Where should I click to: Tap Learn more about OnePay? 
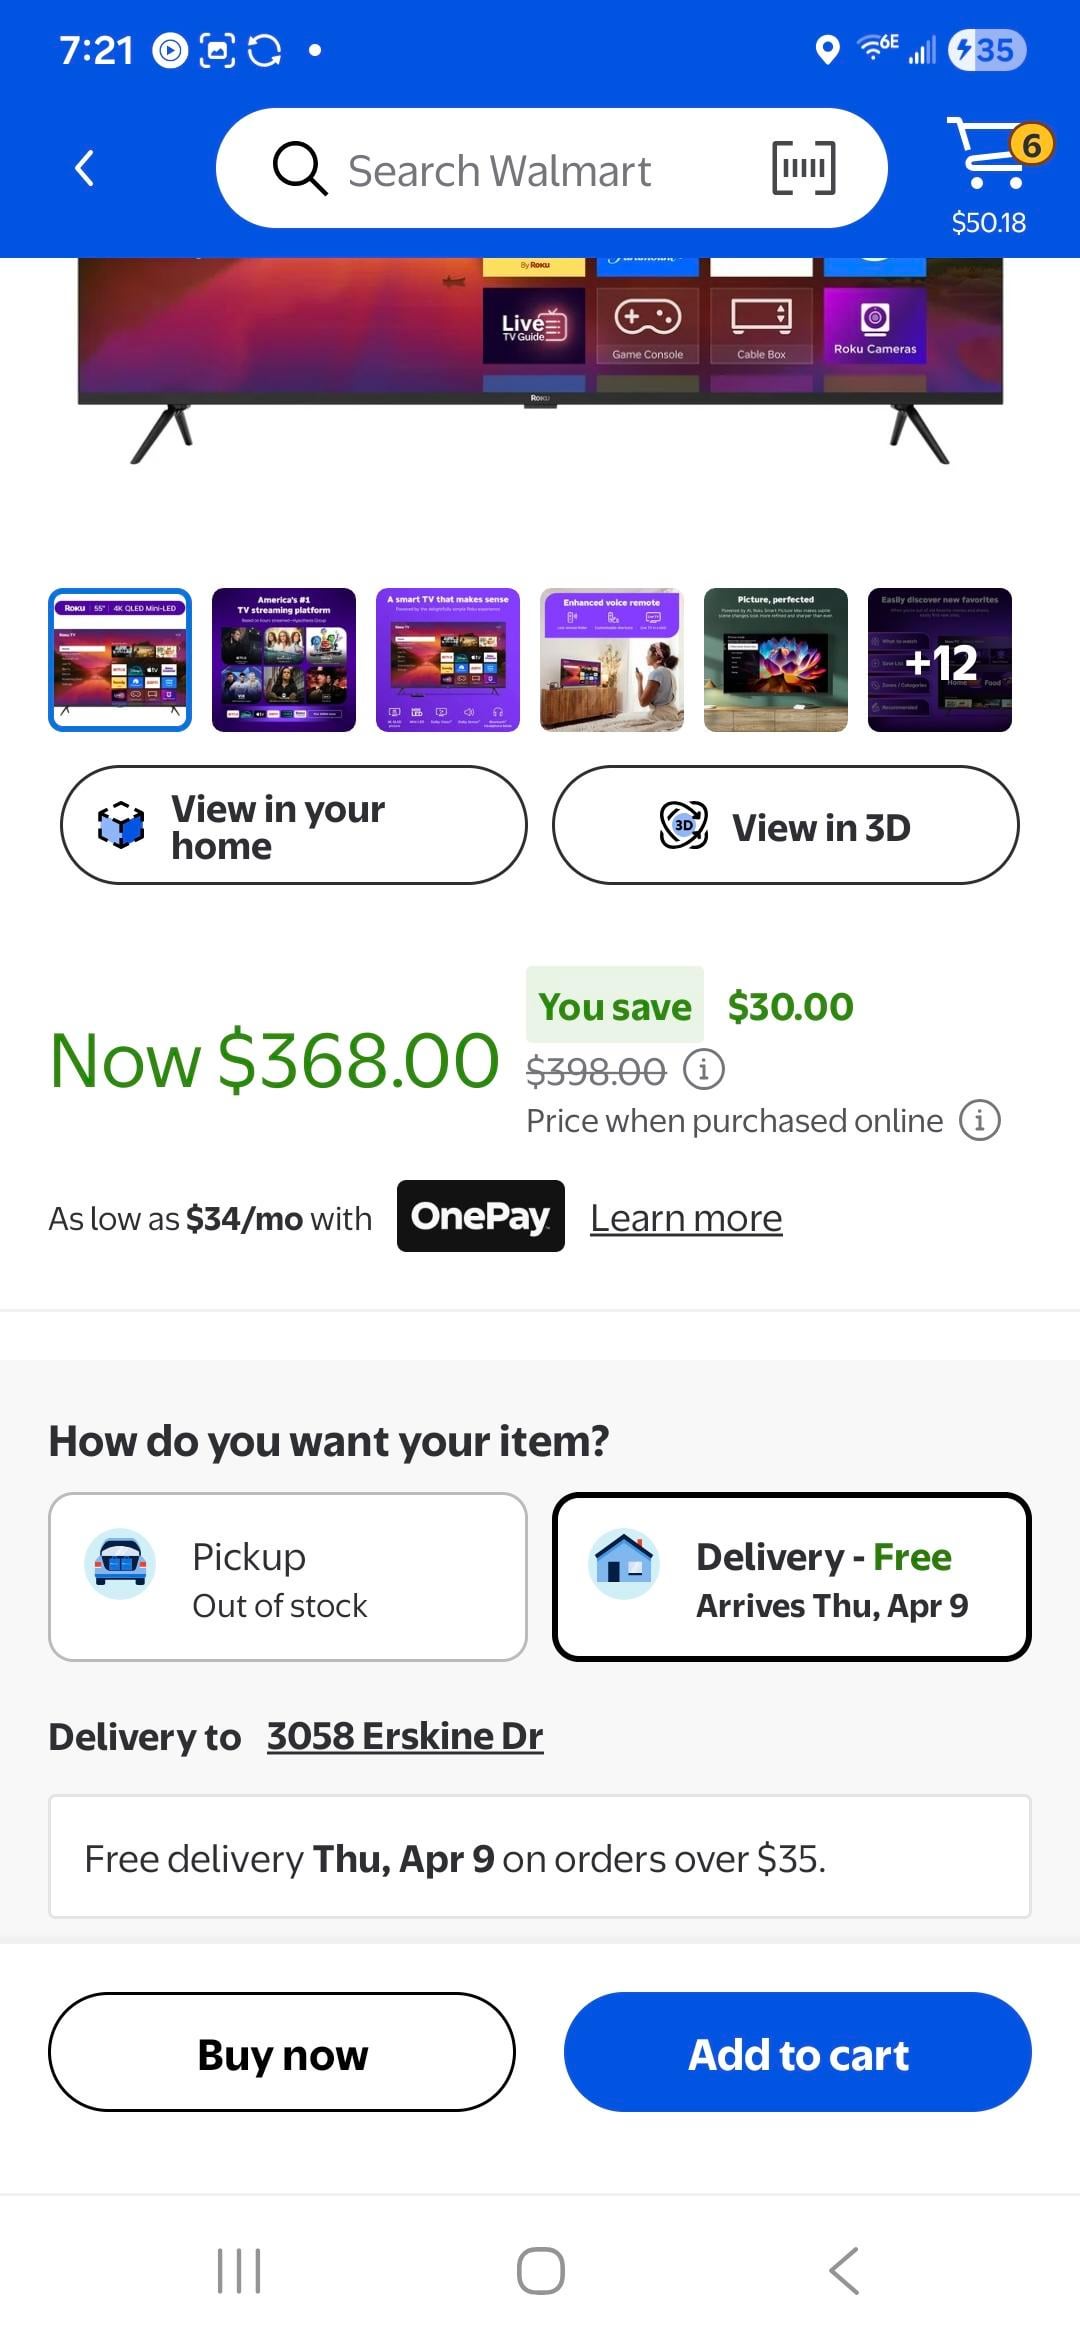coord(686,1218)
